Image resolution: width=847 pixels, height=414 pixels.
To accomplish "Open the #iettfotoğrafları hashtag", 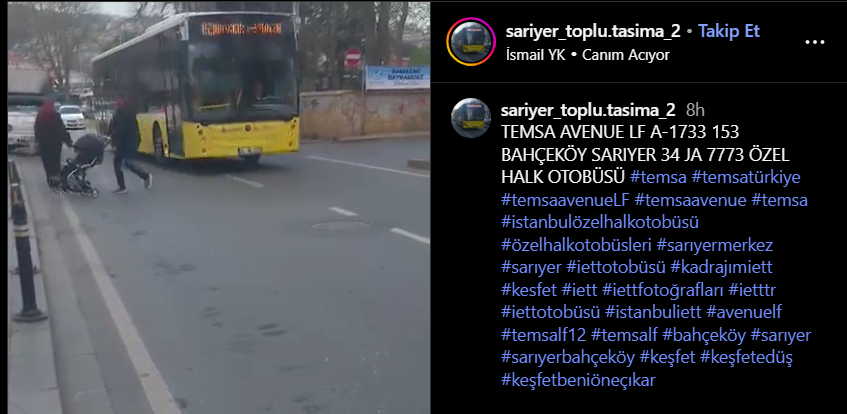I will point(662,290).
